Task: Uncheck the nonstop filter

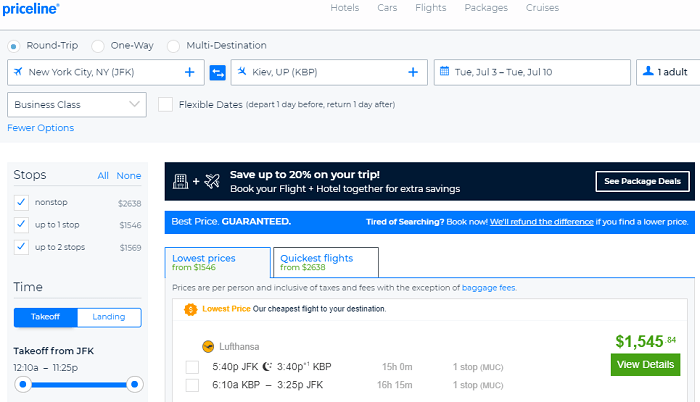Action: pyautogui.click(x=21, y=202)
